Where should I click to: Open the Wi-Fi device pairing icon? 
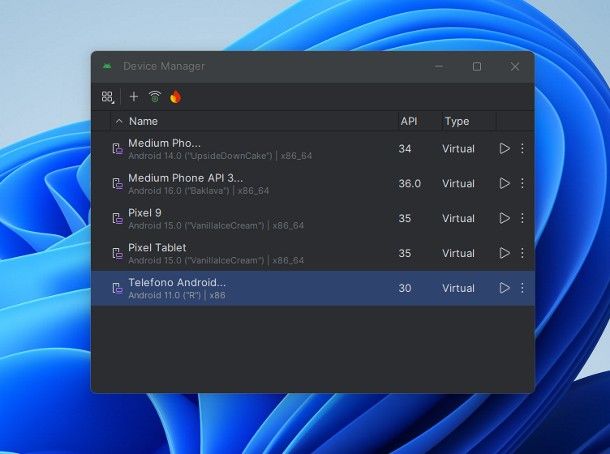(155, 97)
